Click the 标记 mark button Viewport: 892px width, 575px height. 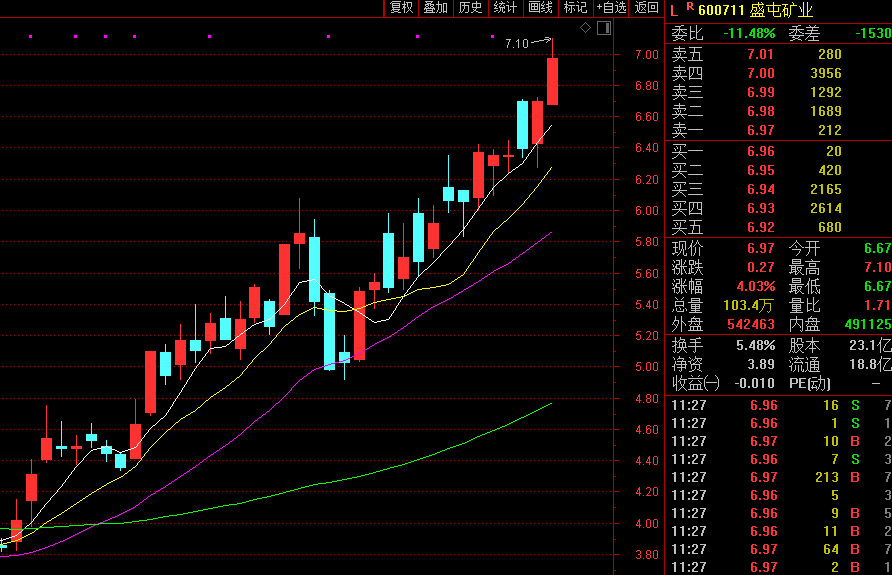pos(575,8)
